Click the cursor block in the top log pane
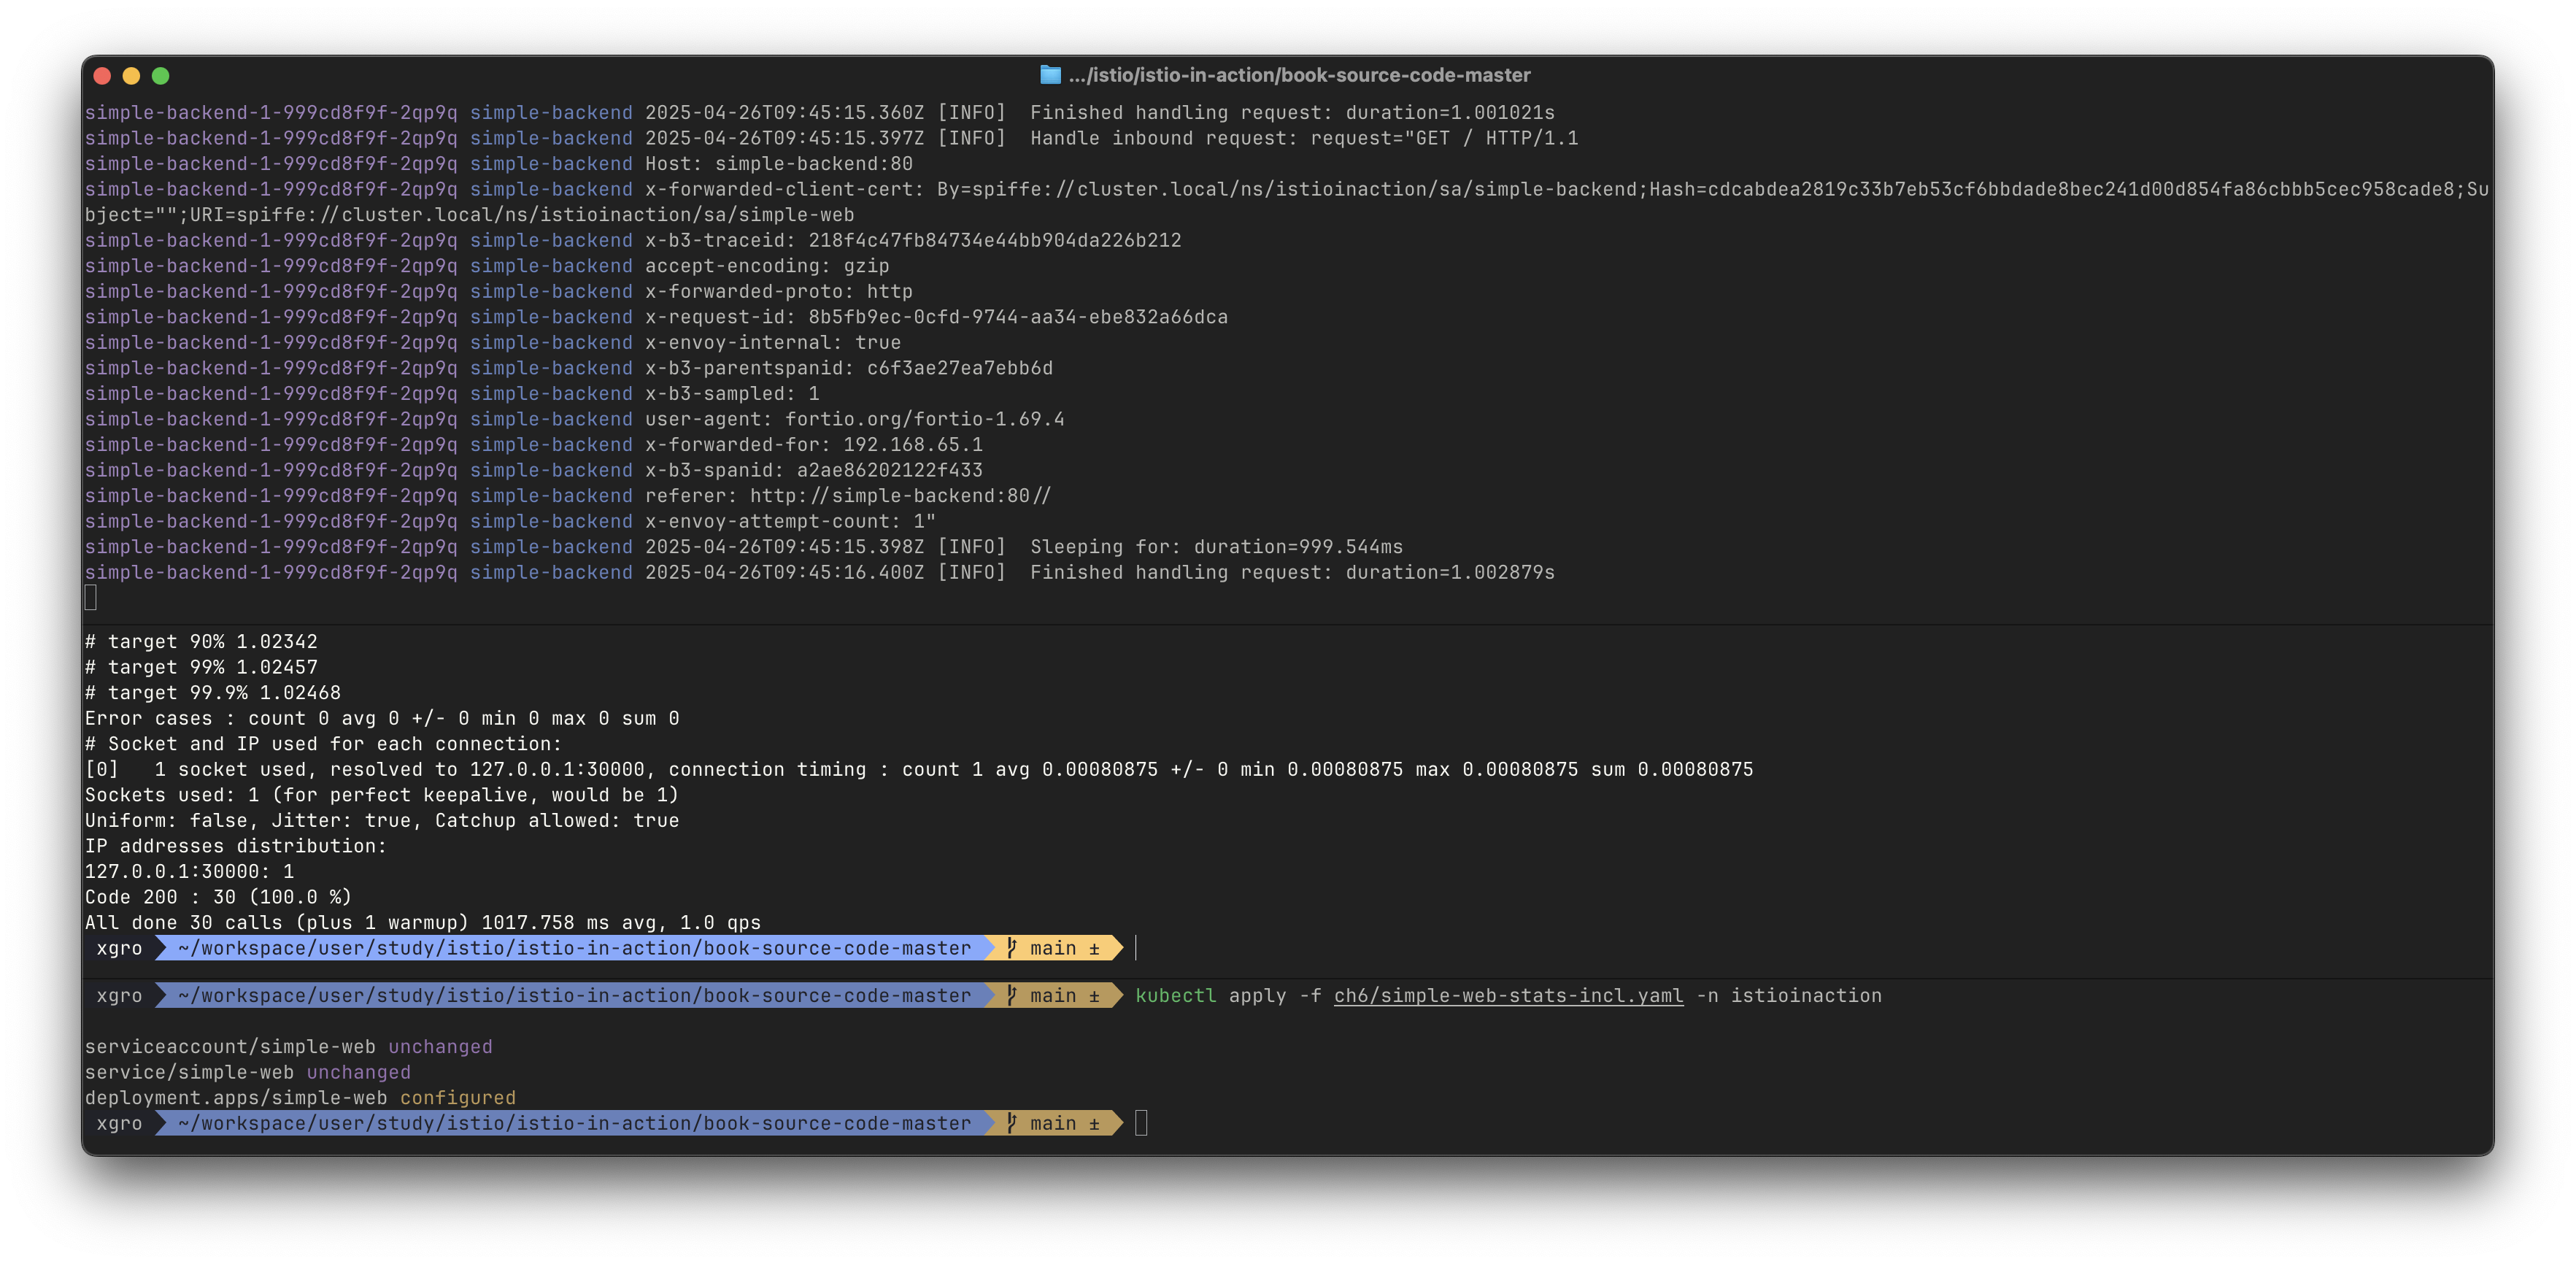 pyautogui.click(x=91, y=598)
